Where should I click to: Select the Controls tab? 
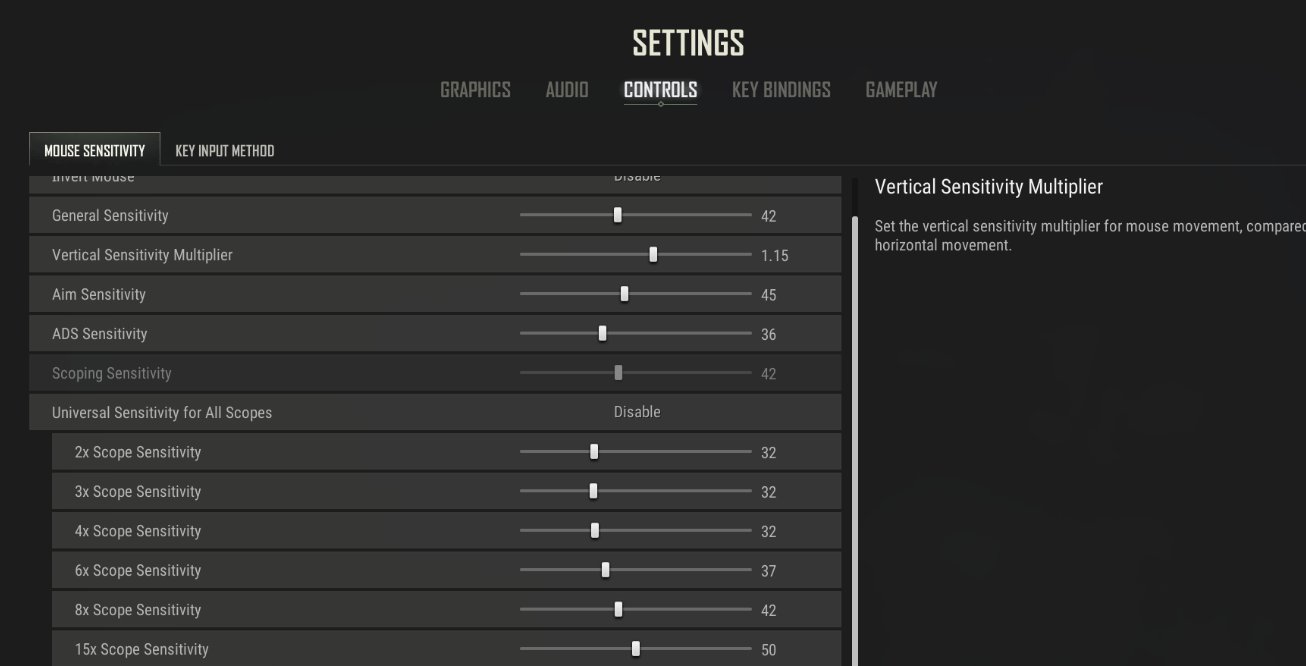click(x=660, y=90)
